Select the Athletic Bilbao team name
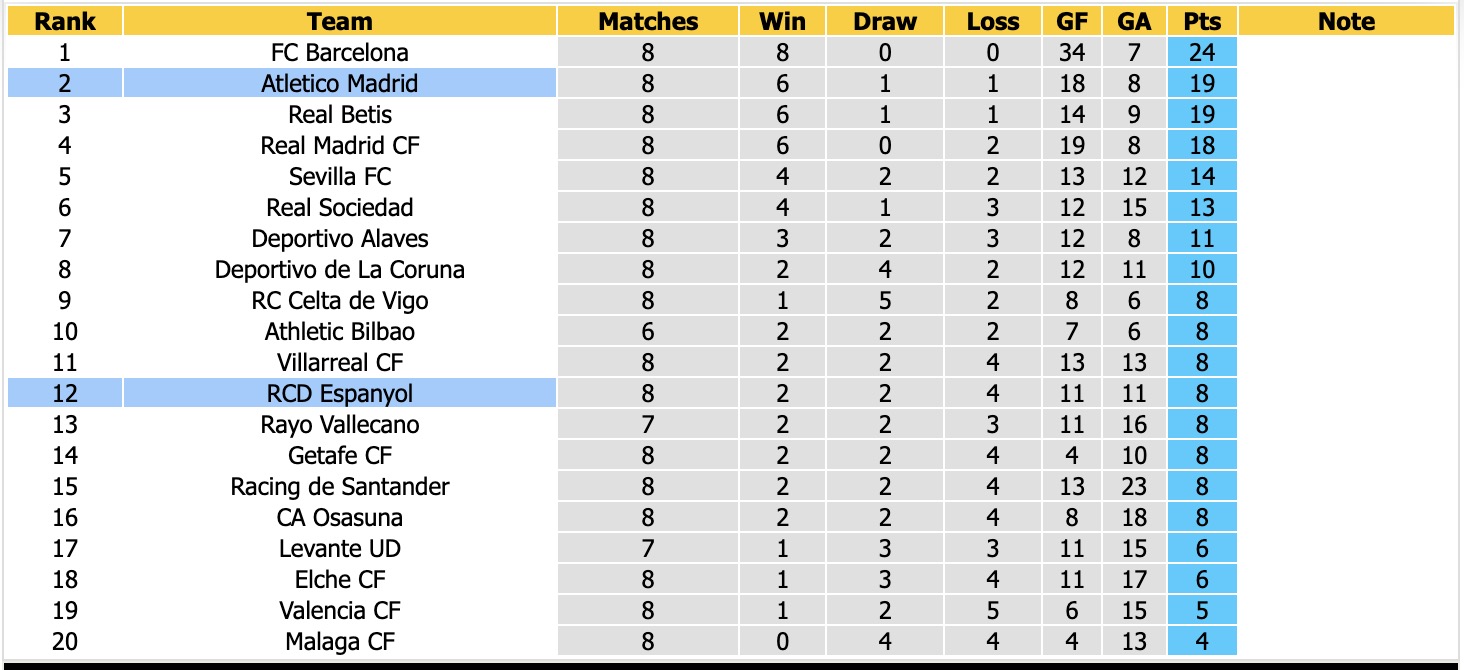Screen dimensions: 1464x670 click(340, 331)
